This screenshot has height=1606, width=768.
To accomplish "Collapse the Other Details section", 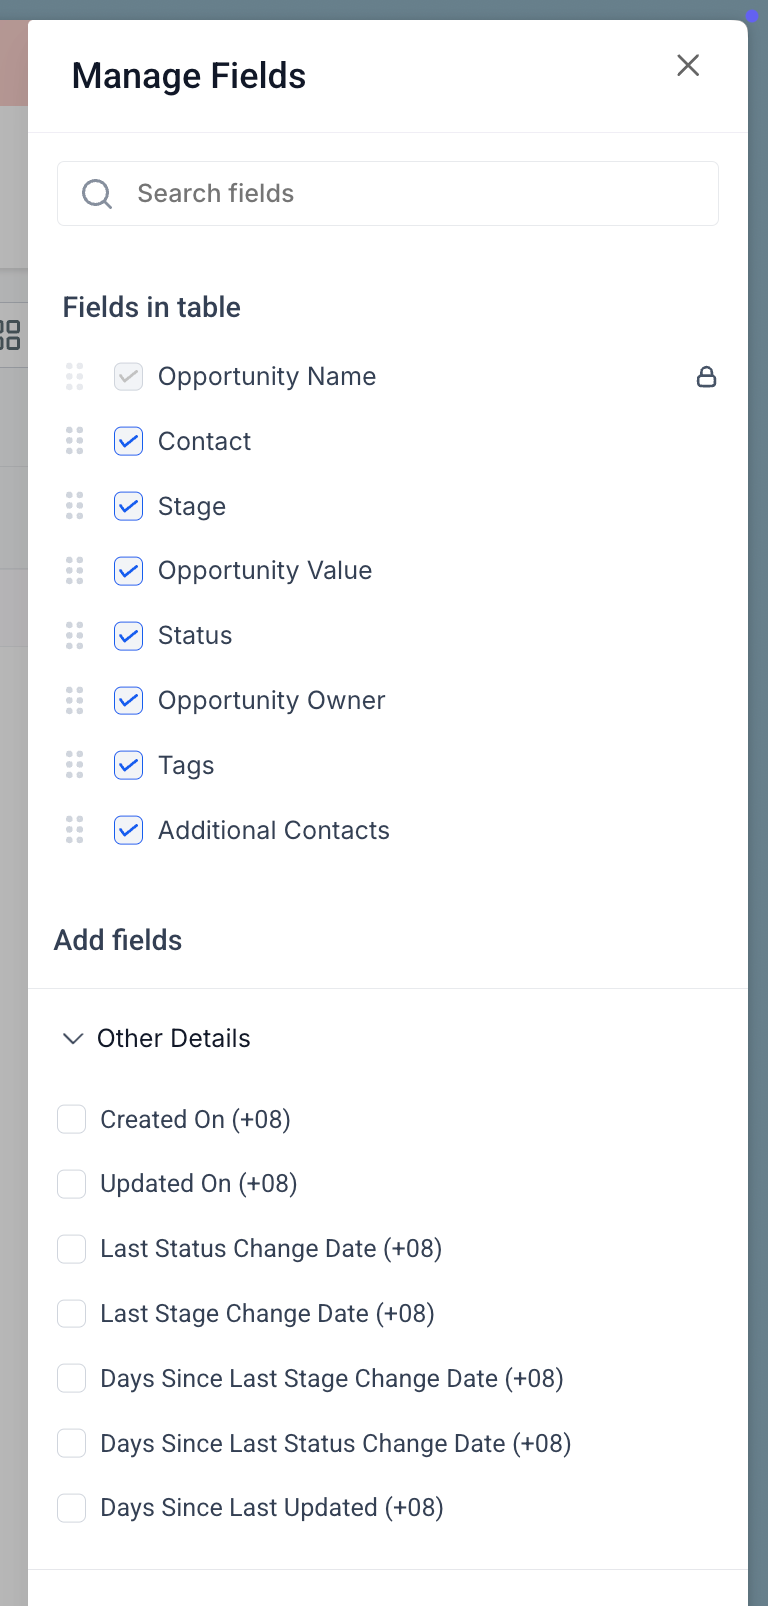I will click(72, 1038).
